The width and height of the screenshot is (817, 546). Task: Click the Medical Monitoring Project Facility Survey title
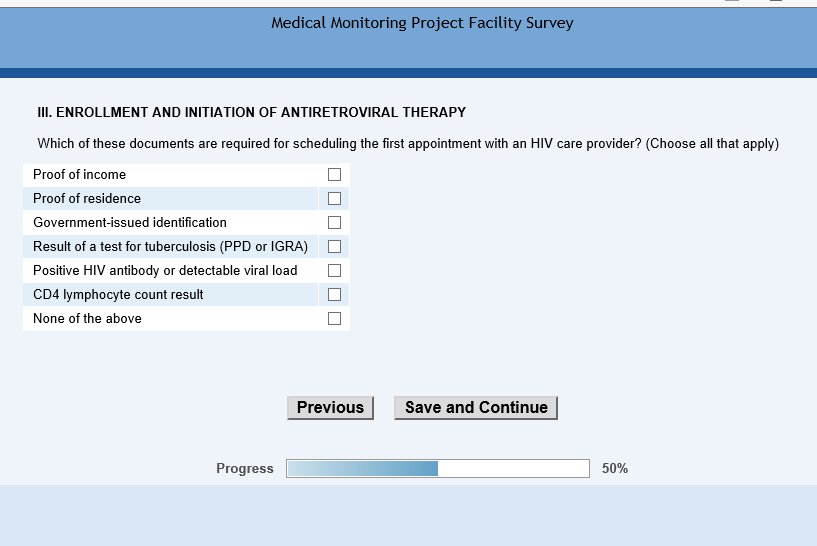(422, 23)
